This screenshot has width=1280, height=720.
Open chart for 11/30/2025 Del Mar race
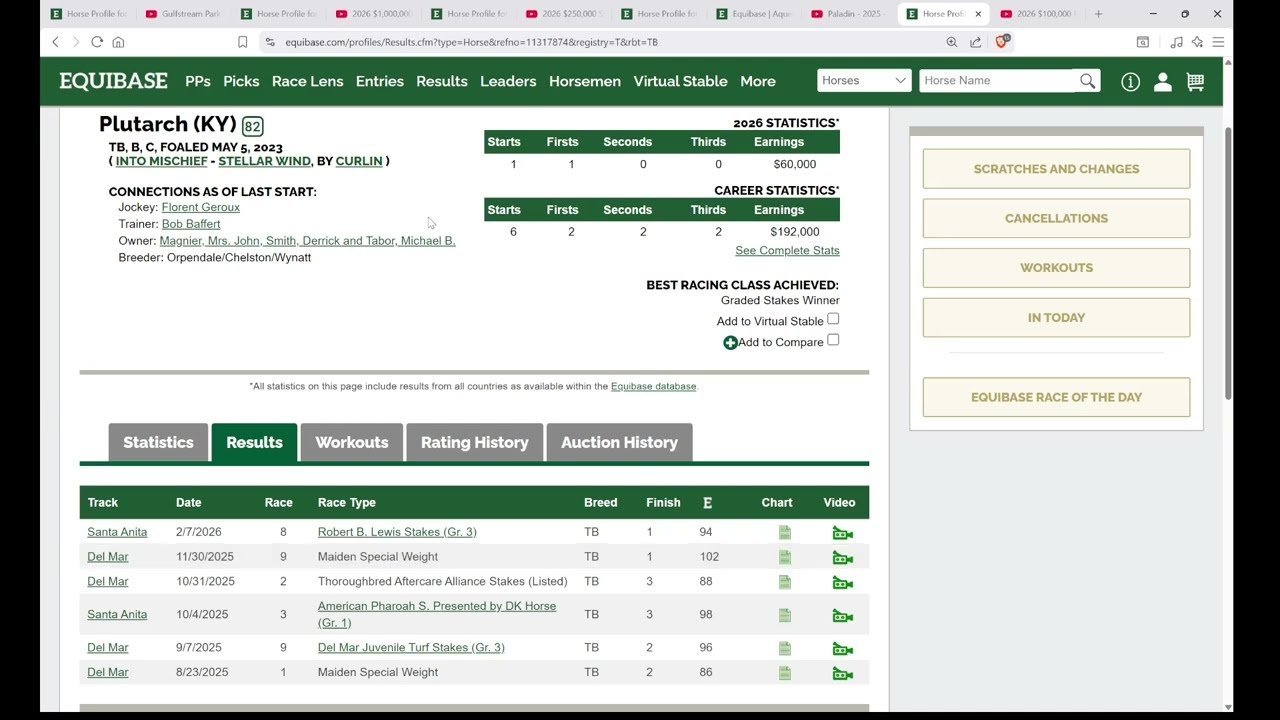click(x=785, y=557)
